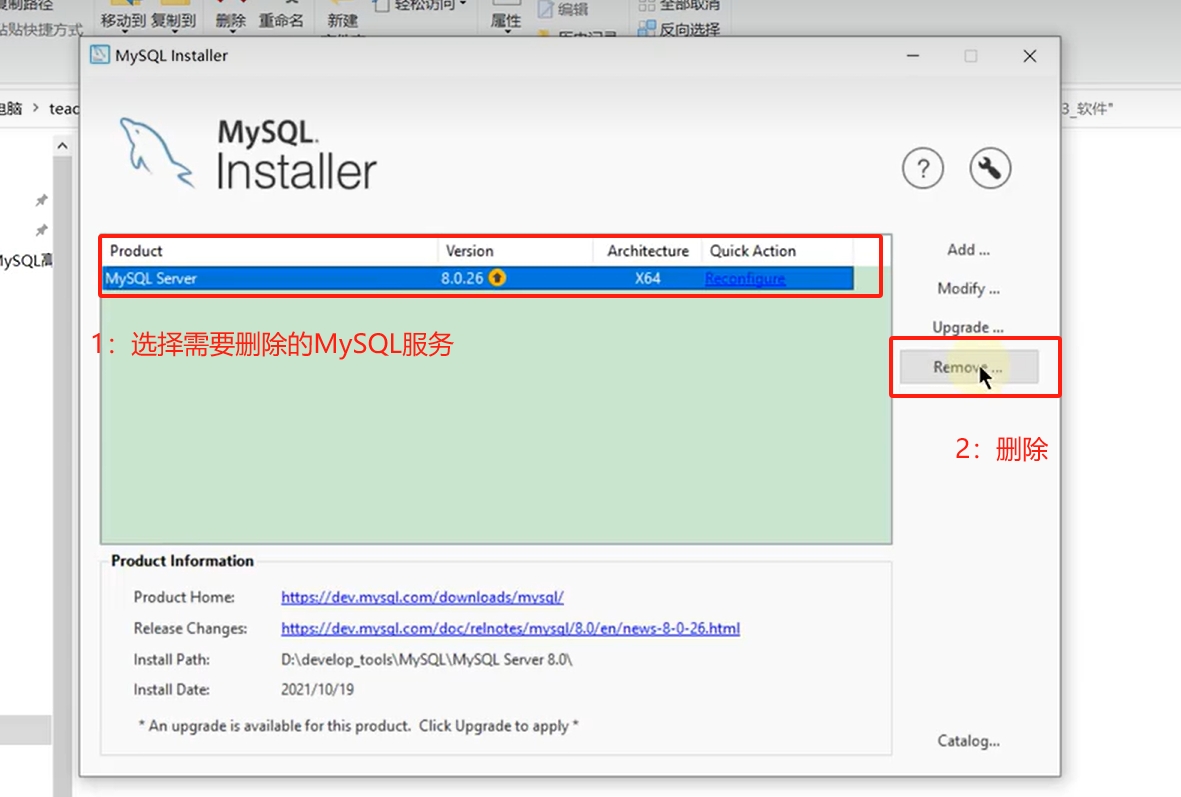This screenshot has height=797, width=1181.
Task: Click the Upgrade ... button
Action: click(x=969, y=328)
